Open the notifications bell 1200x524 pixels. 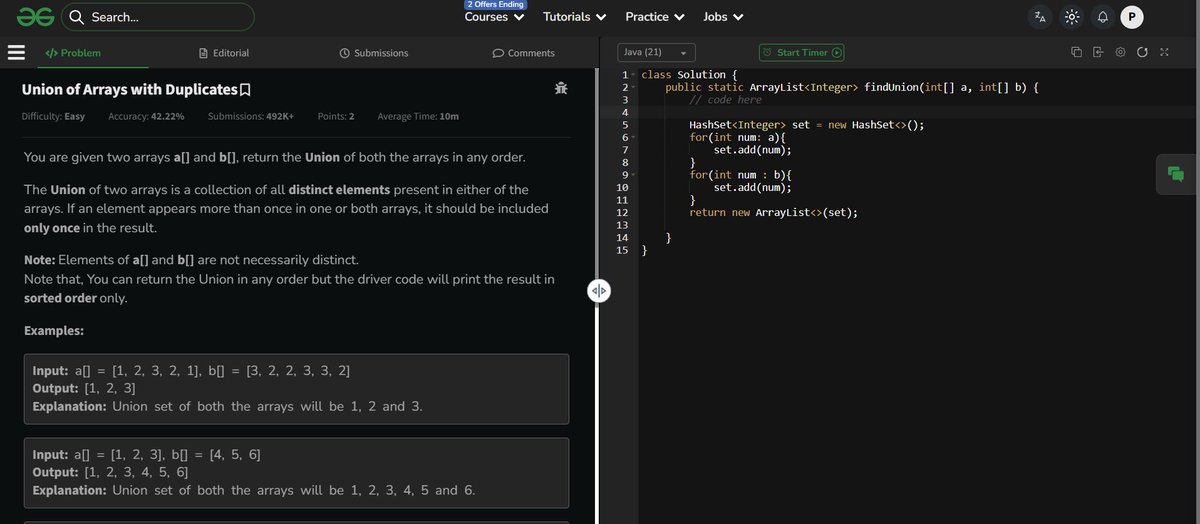point(1103,17)
